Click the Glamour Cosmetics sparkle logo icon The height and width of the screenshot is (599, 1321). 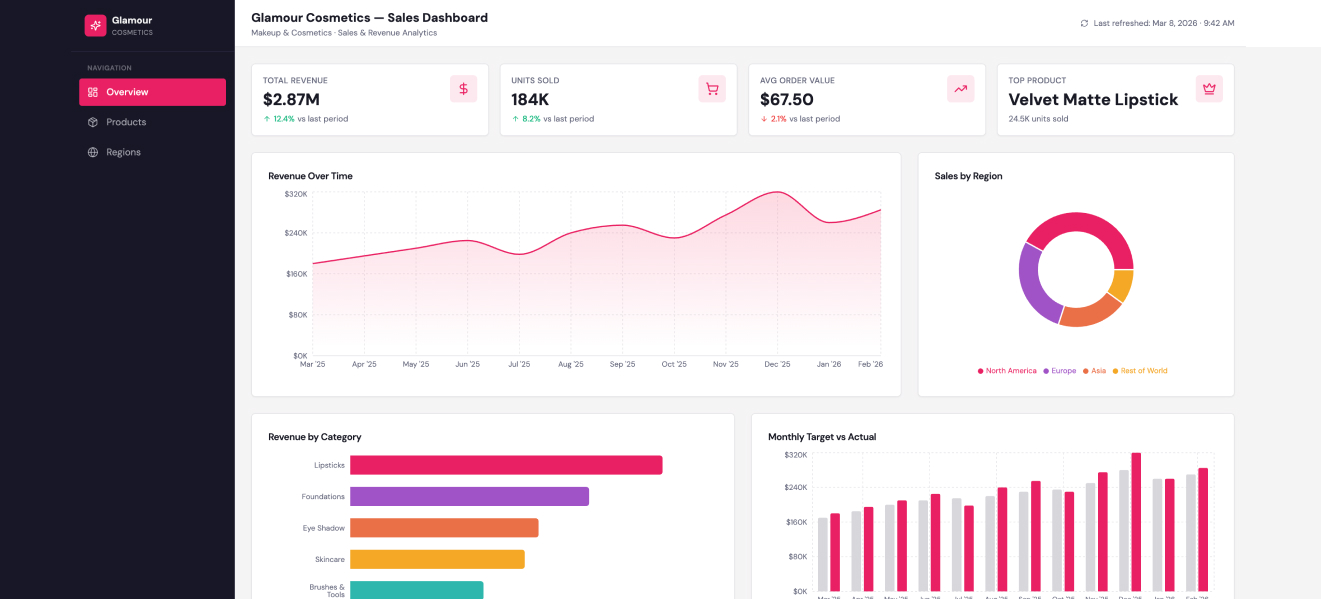(95, 24)
